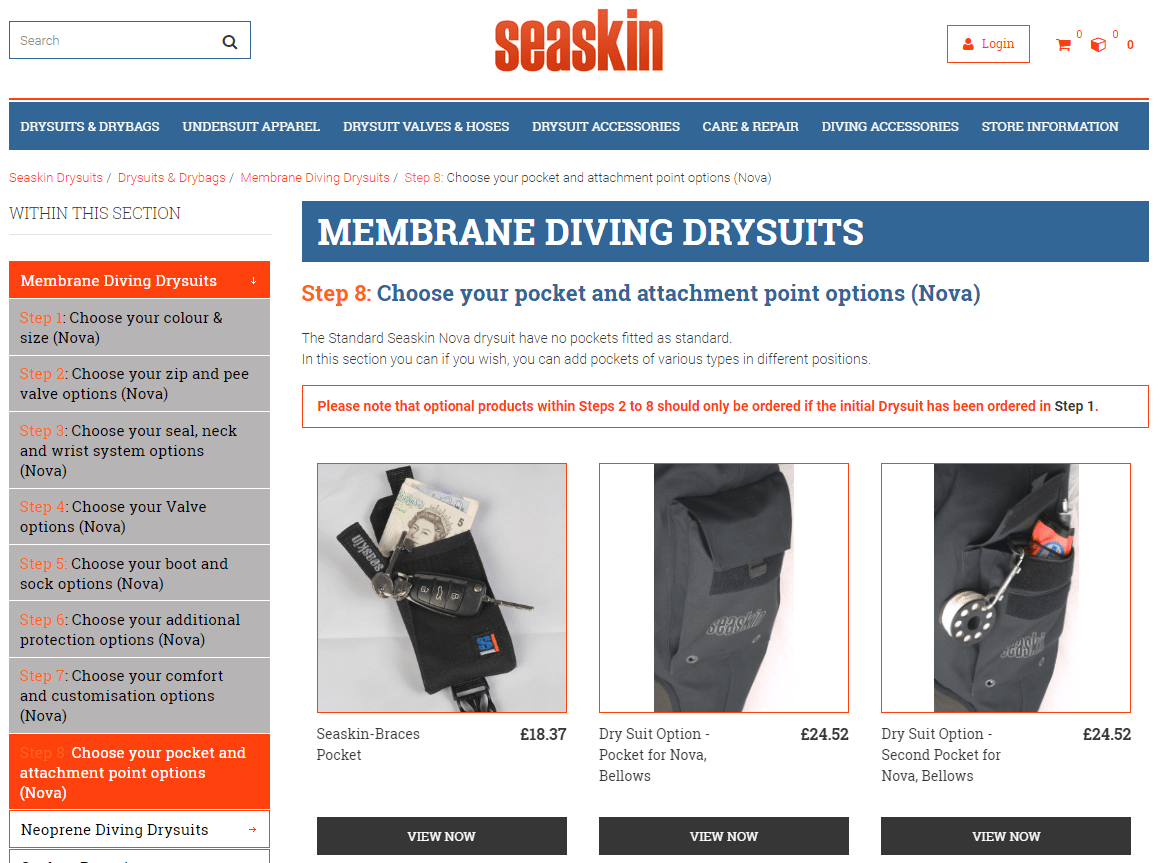Image resolution: width=1160 pixels, height=863 pixels.
Task: Open Drysuit Valves & Hoses menu
Action: click(x=426, y=126)
